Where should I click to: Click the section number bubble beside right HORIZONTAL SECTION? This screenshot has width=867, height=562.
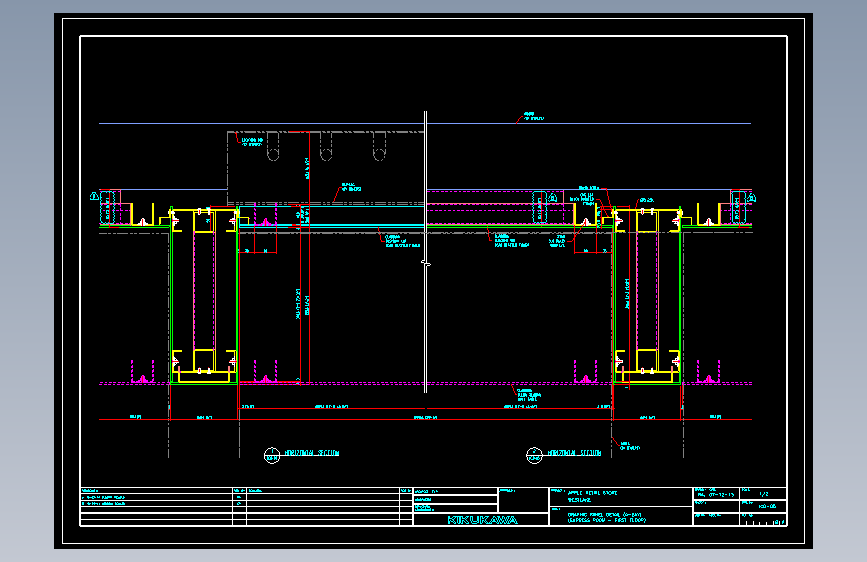click(x=534, y=455)
